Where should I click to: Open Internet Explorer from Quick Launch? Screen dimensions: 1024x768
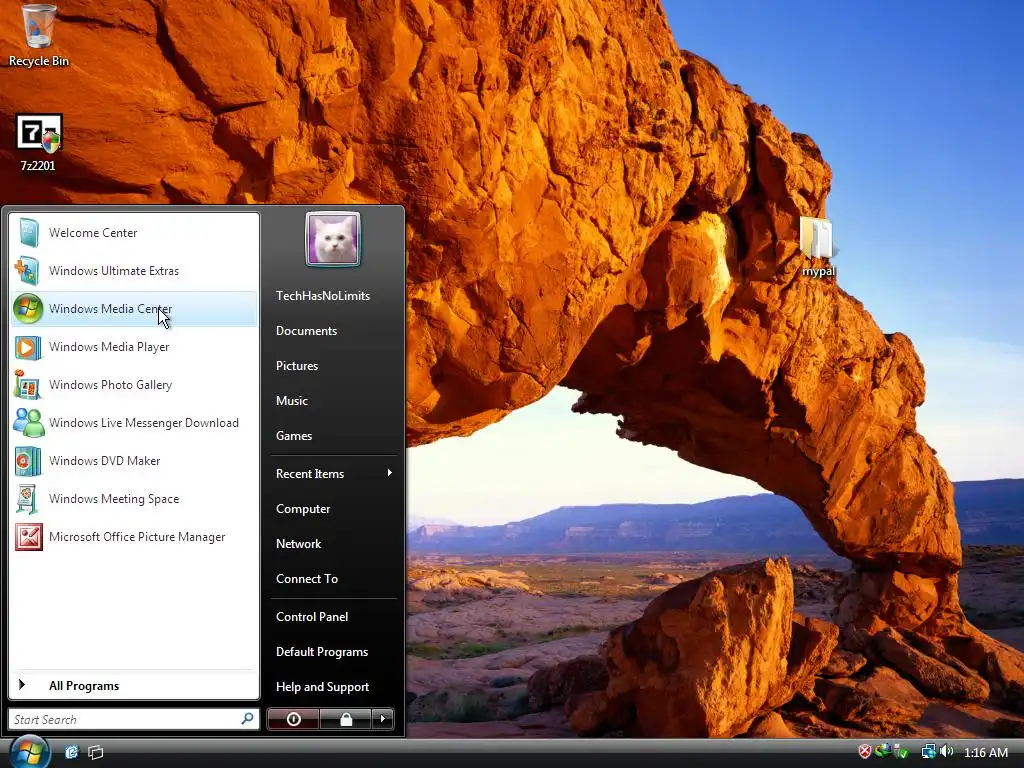(x=71, y=752)
